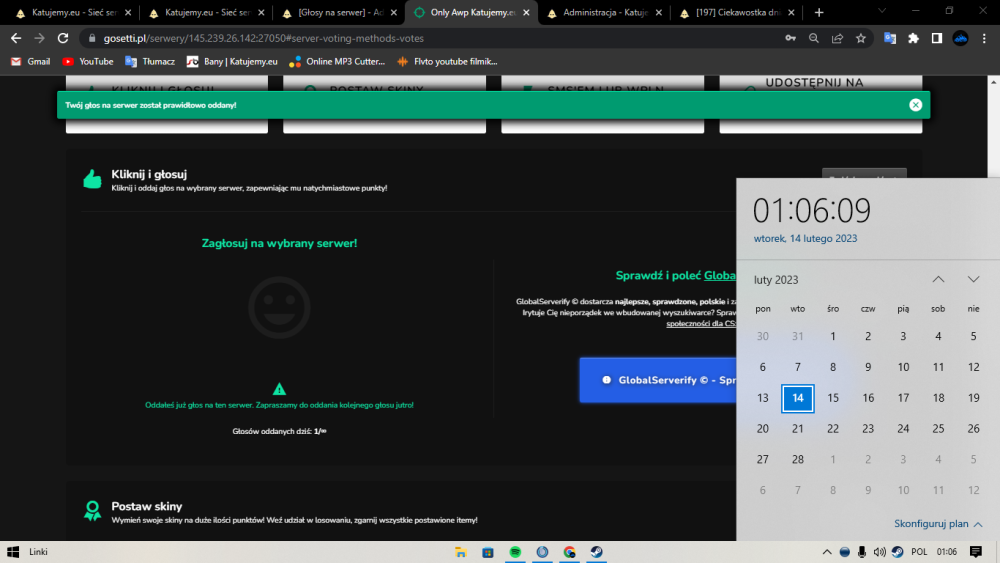Bookmark this page with star icon

pyautogui.click(x=861, y=38)
